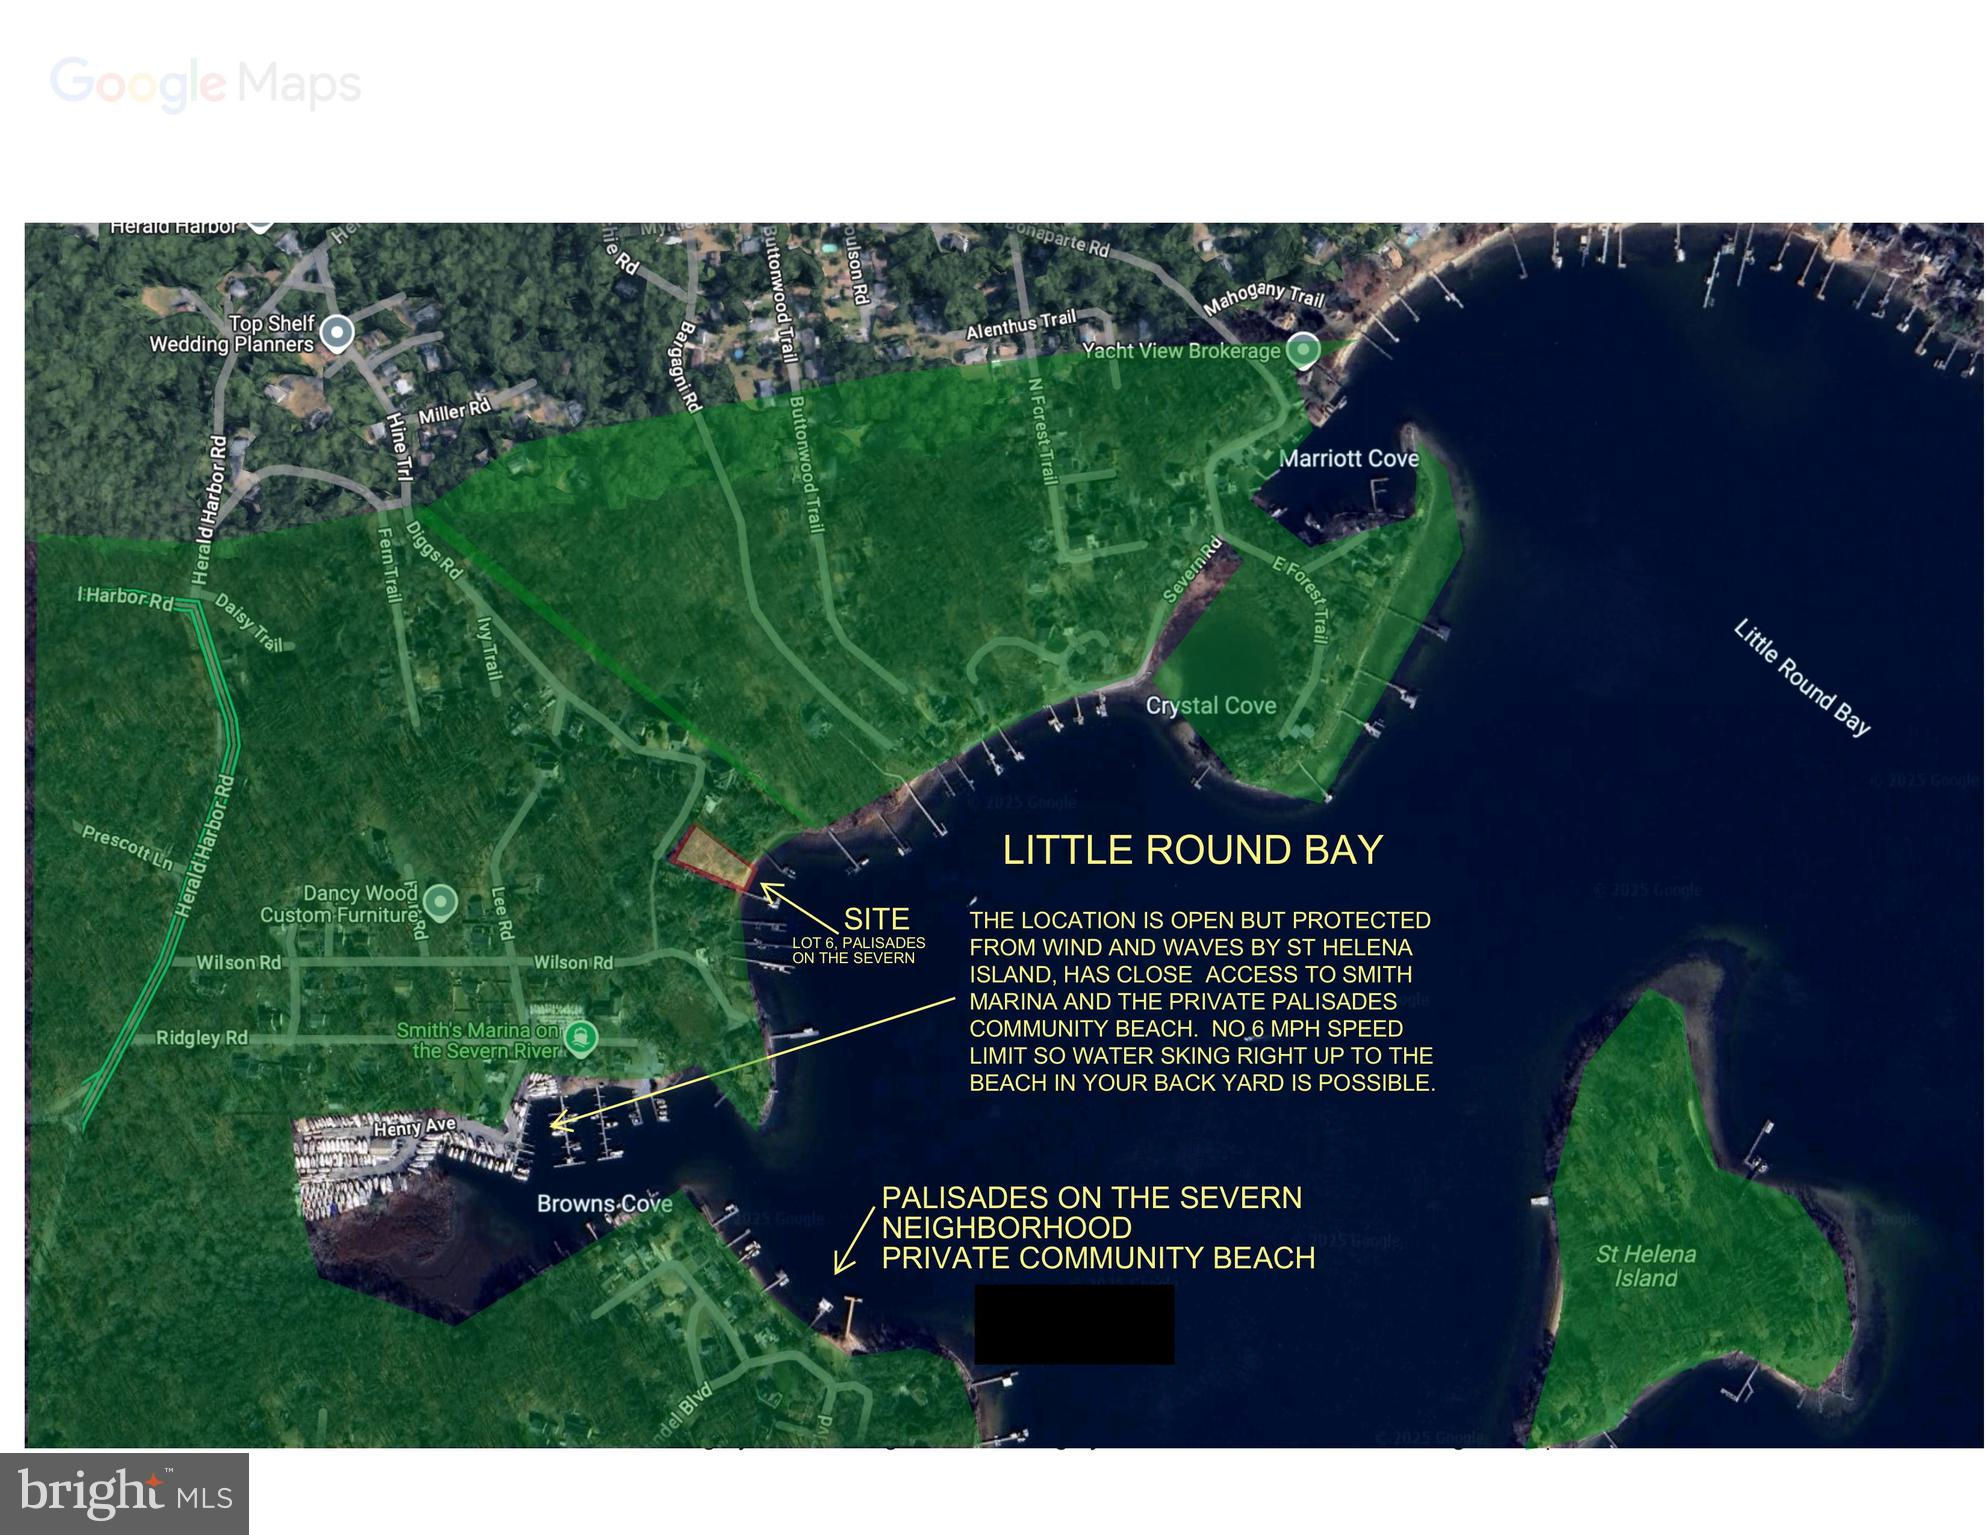Click the Private Community Beach annotation
This screenshot has width=1987, height=1535.
click(x=1097, y=1257)
